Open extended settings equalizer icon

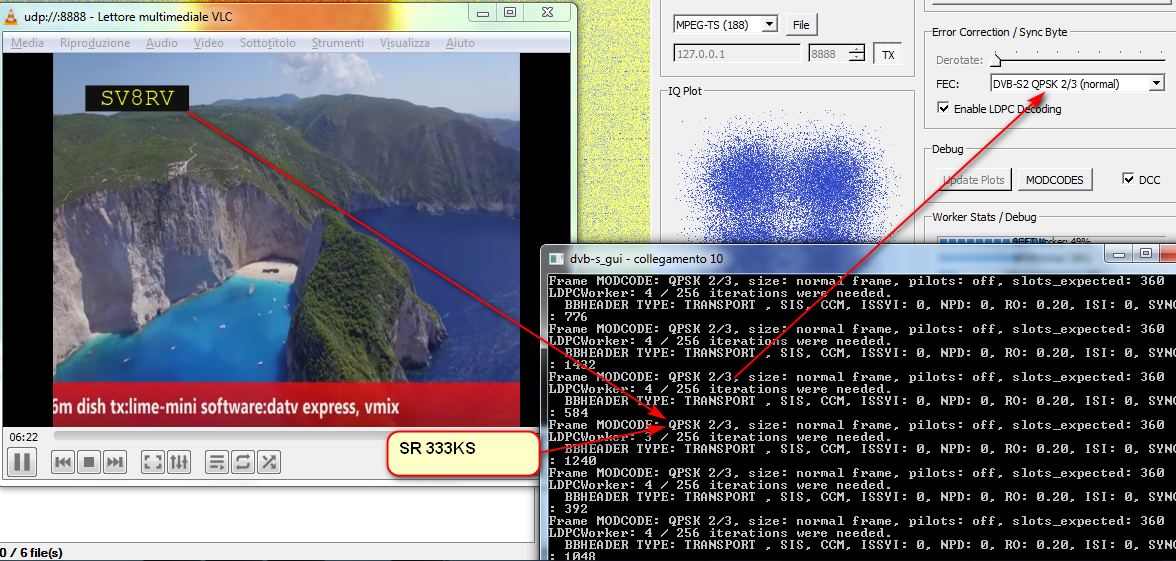tap(178, 462)
